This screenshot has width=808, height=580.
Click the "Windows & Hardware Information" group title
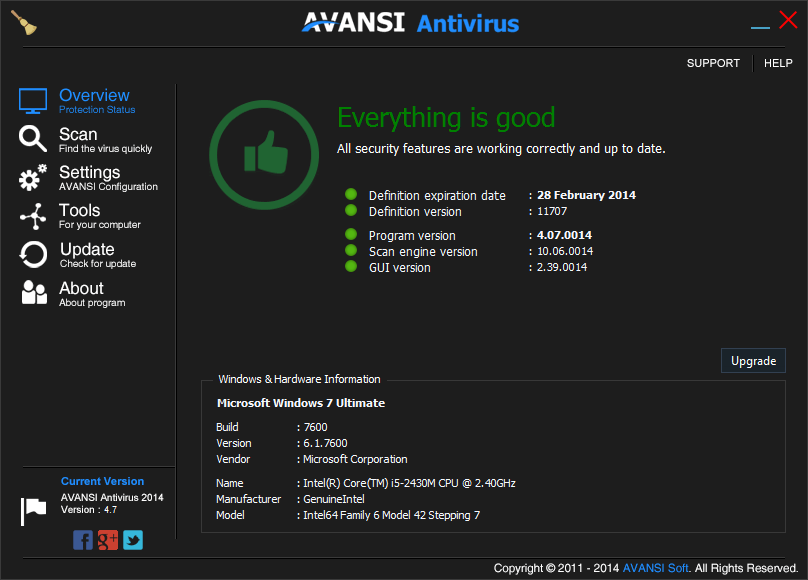(x=299, y=379)
